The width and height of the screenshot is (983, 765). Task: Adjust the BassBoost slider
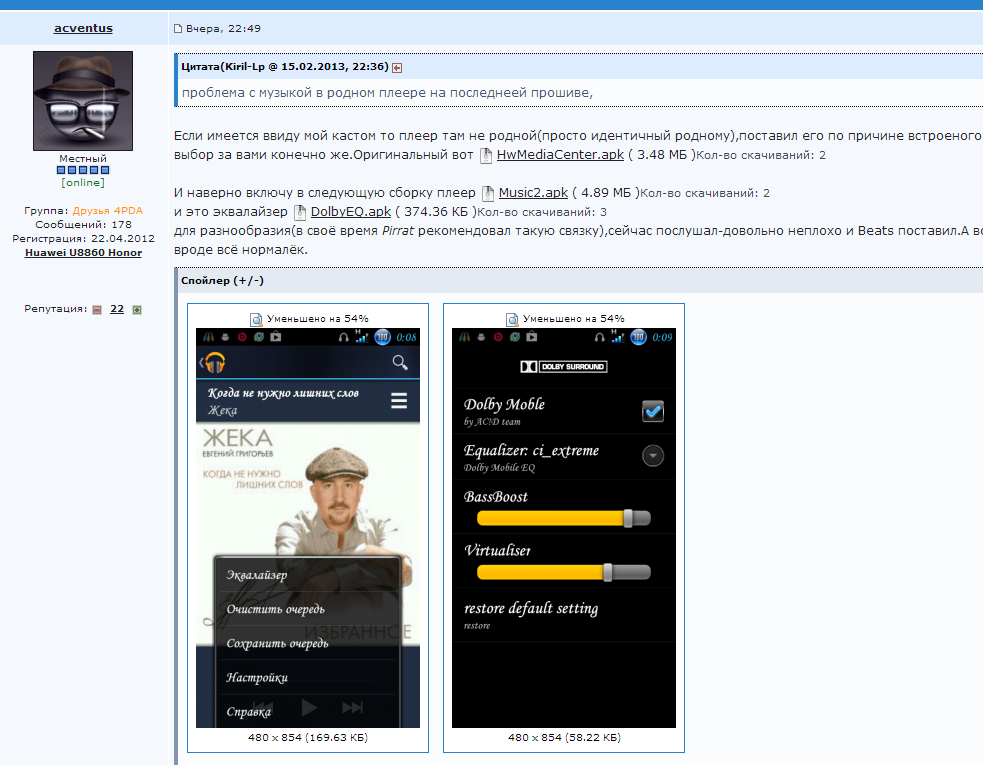564,518
